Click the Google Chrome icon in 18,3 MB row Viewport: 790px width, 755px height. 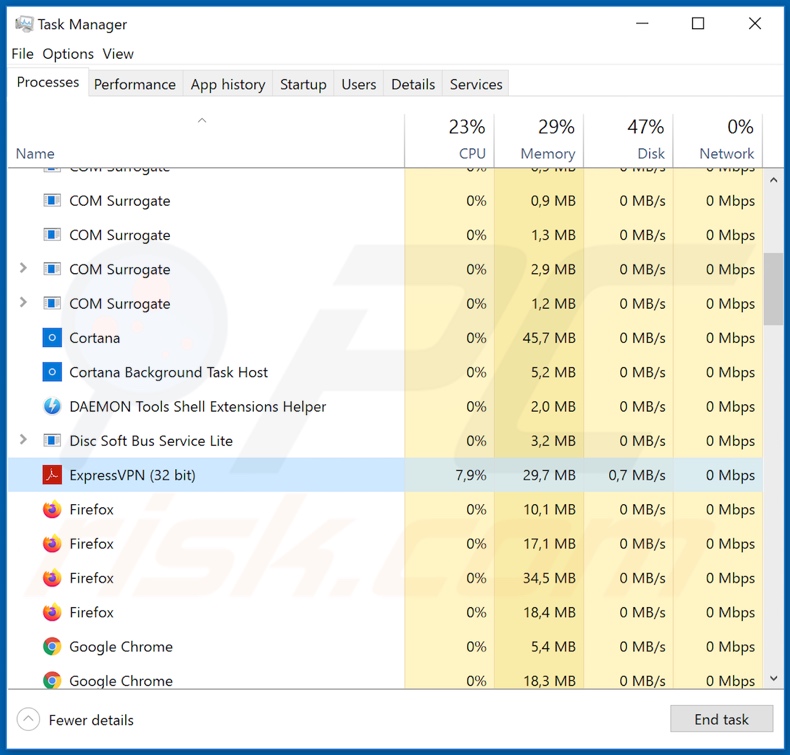pos(52,680)
